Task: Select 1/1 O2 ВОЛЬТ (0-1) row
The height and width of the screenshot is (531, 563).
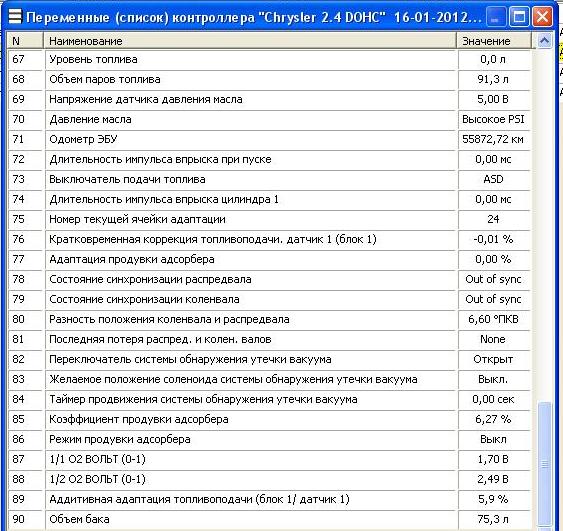Action: (x=269, y=460)
